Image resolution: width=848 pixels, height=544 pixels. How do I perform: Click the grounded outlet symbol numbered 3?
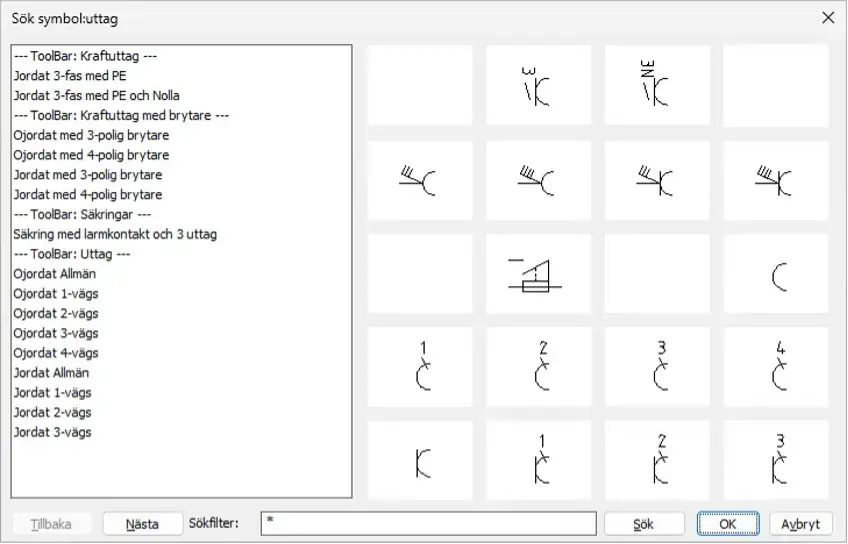click(776, 460)
